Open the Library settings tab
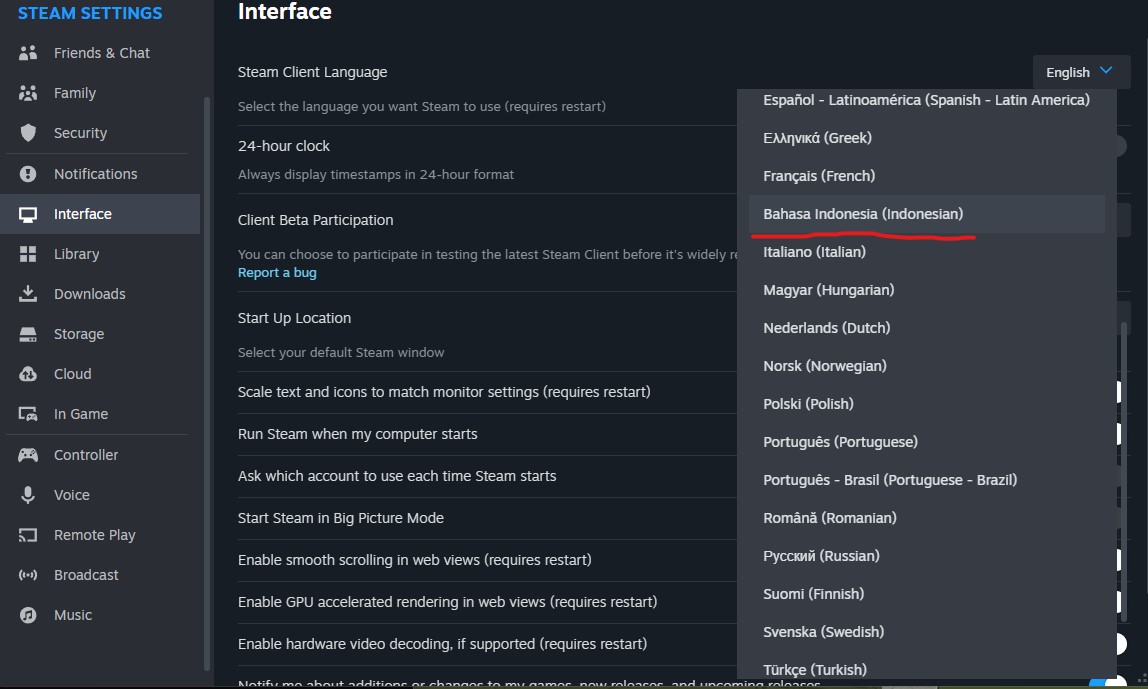Screen dimensions: 1148x689 coord(76,254)
